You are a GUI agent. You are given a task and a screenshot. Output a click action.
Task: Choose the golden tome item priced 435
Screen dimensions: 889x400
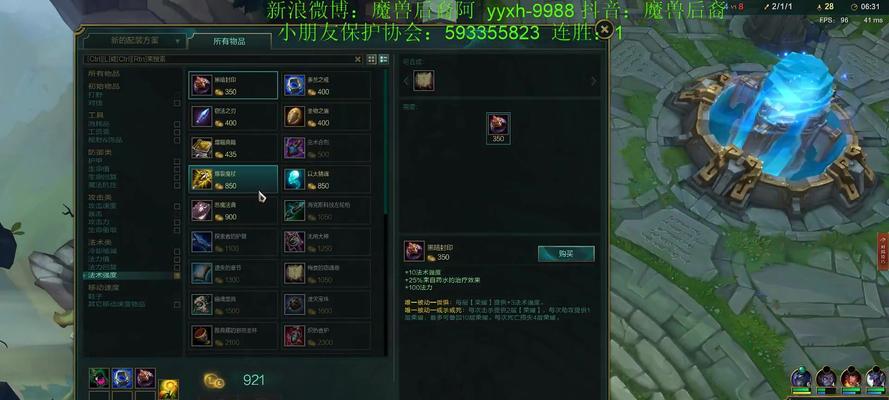233,148
